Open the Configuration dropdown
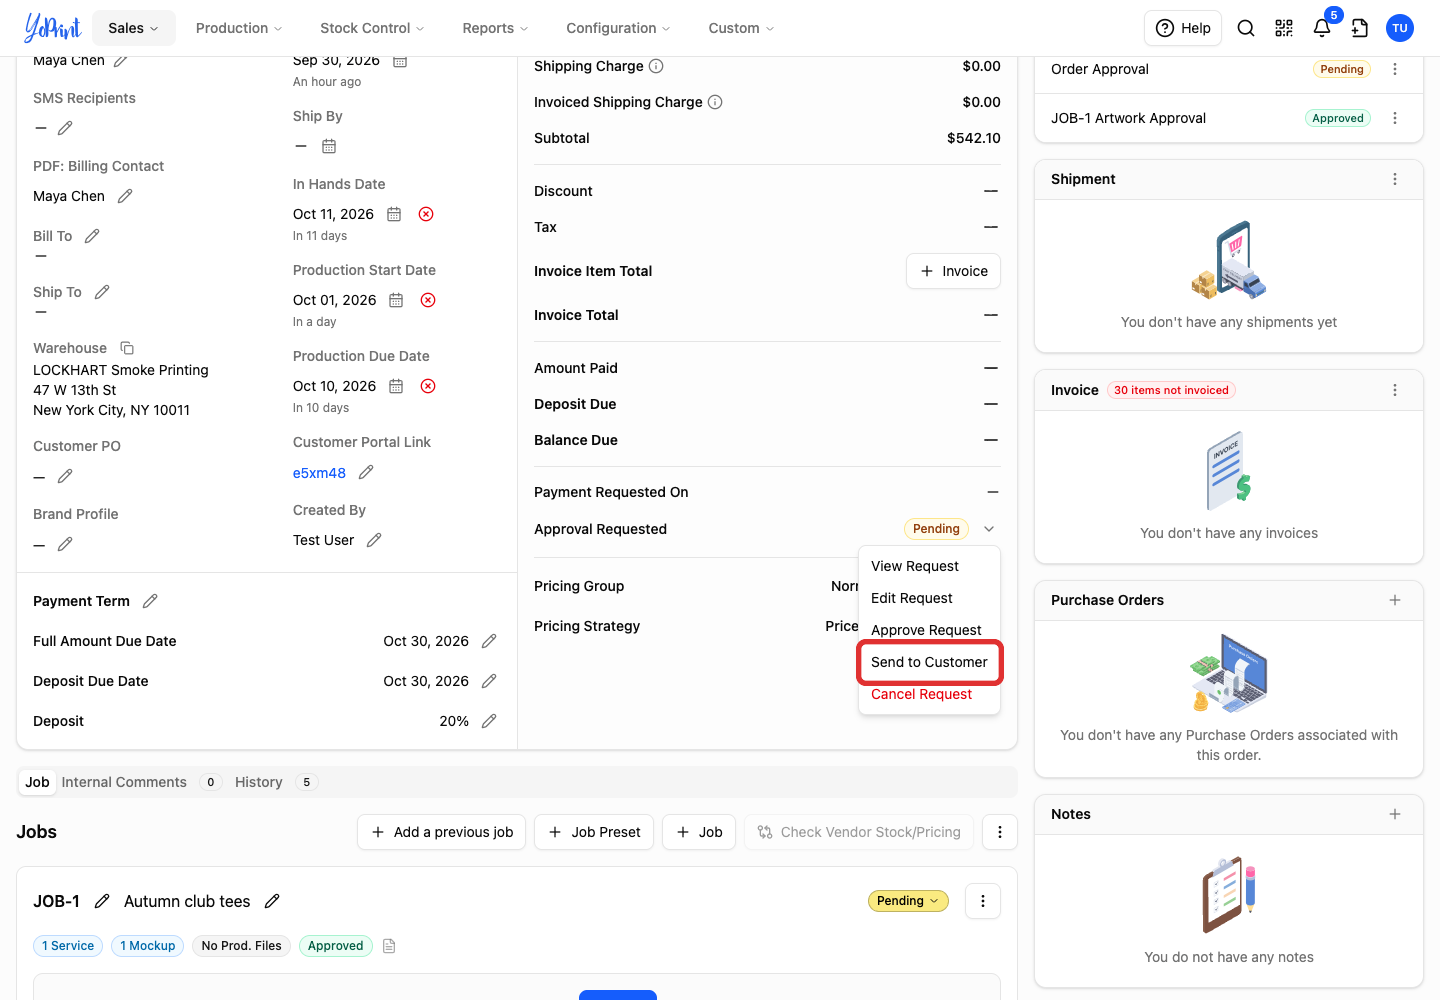 tap(618, 28)
